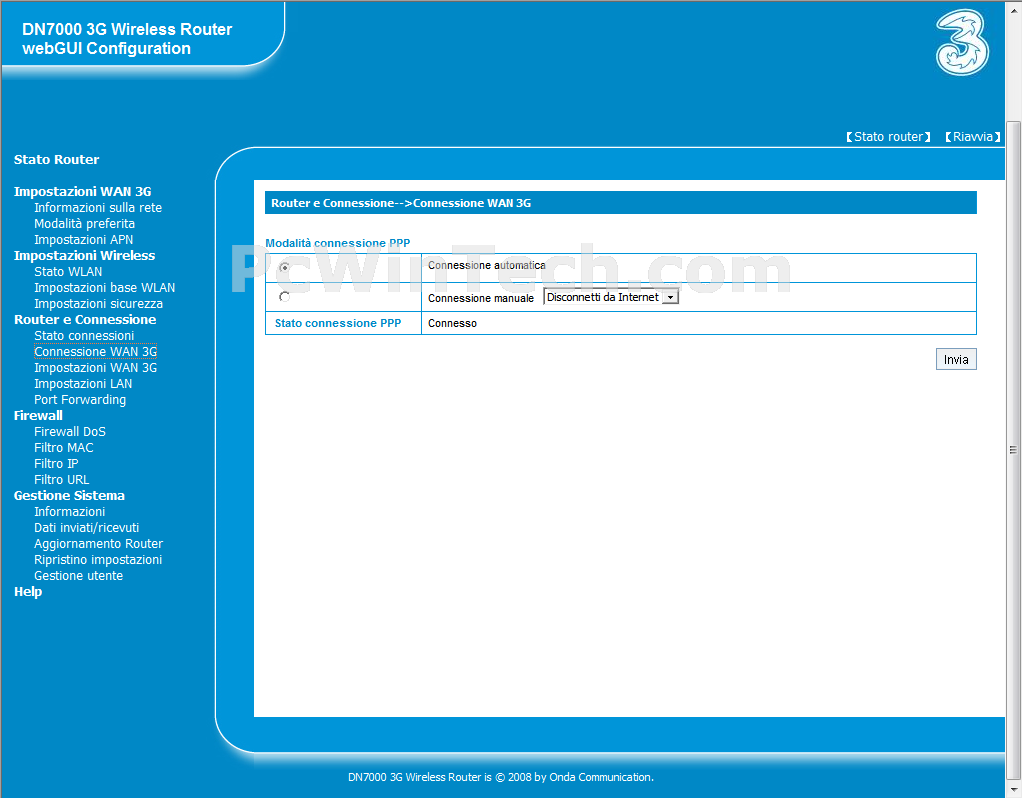The width and height of the screenshot is (1022, 798).
Task: Open Port Forwarding page
Action: coord(80,400)
